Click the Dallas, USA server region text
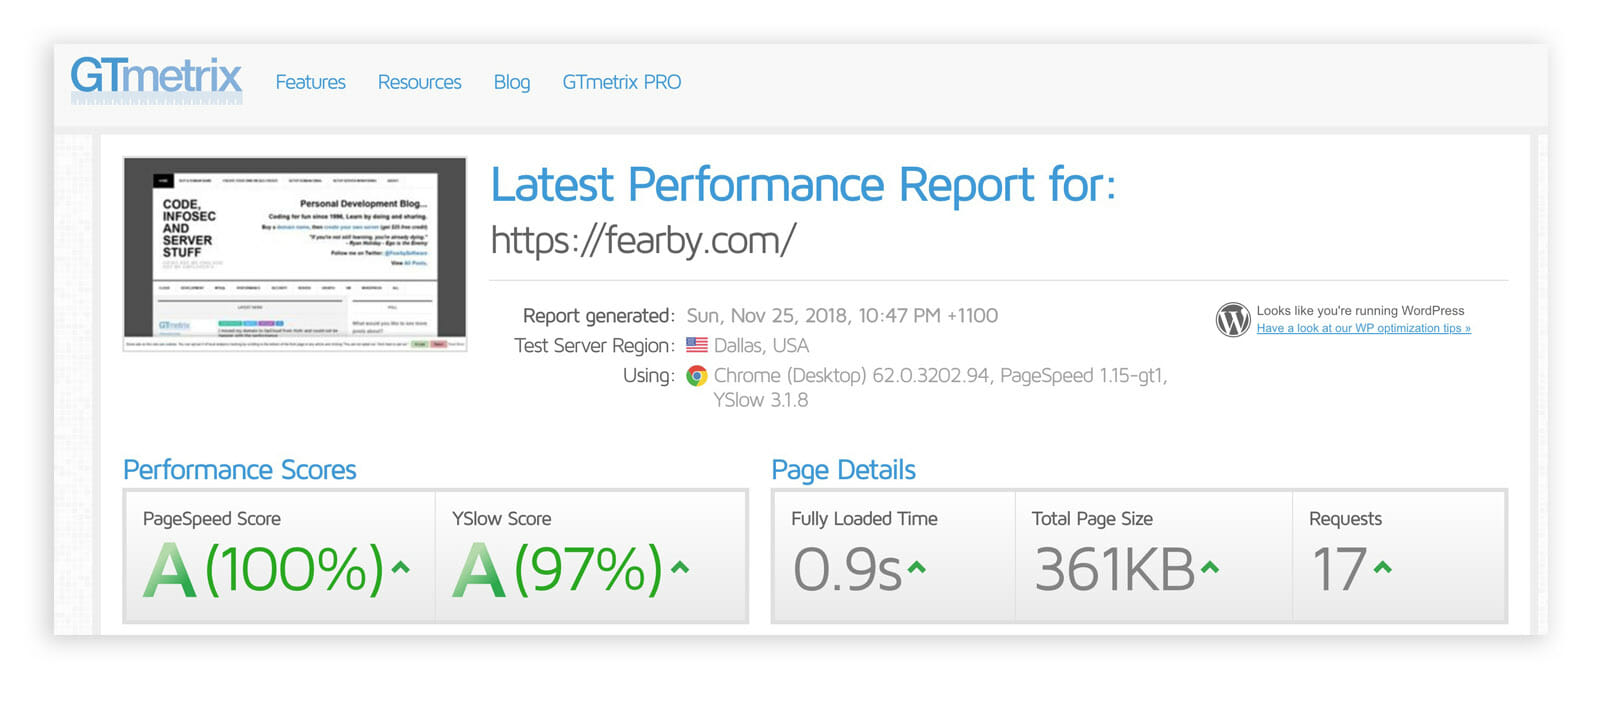1616x705 pixels. 761,346
